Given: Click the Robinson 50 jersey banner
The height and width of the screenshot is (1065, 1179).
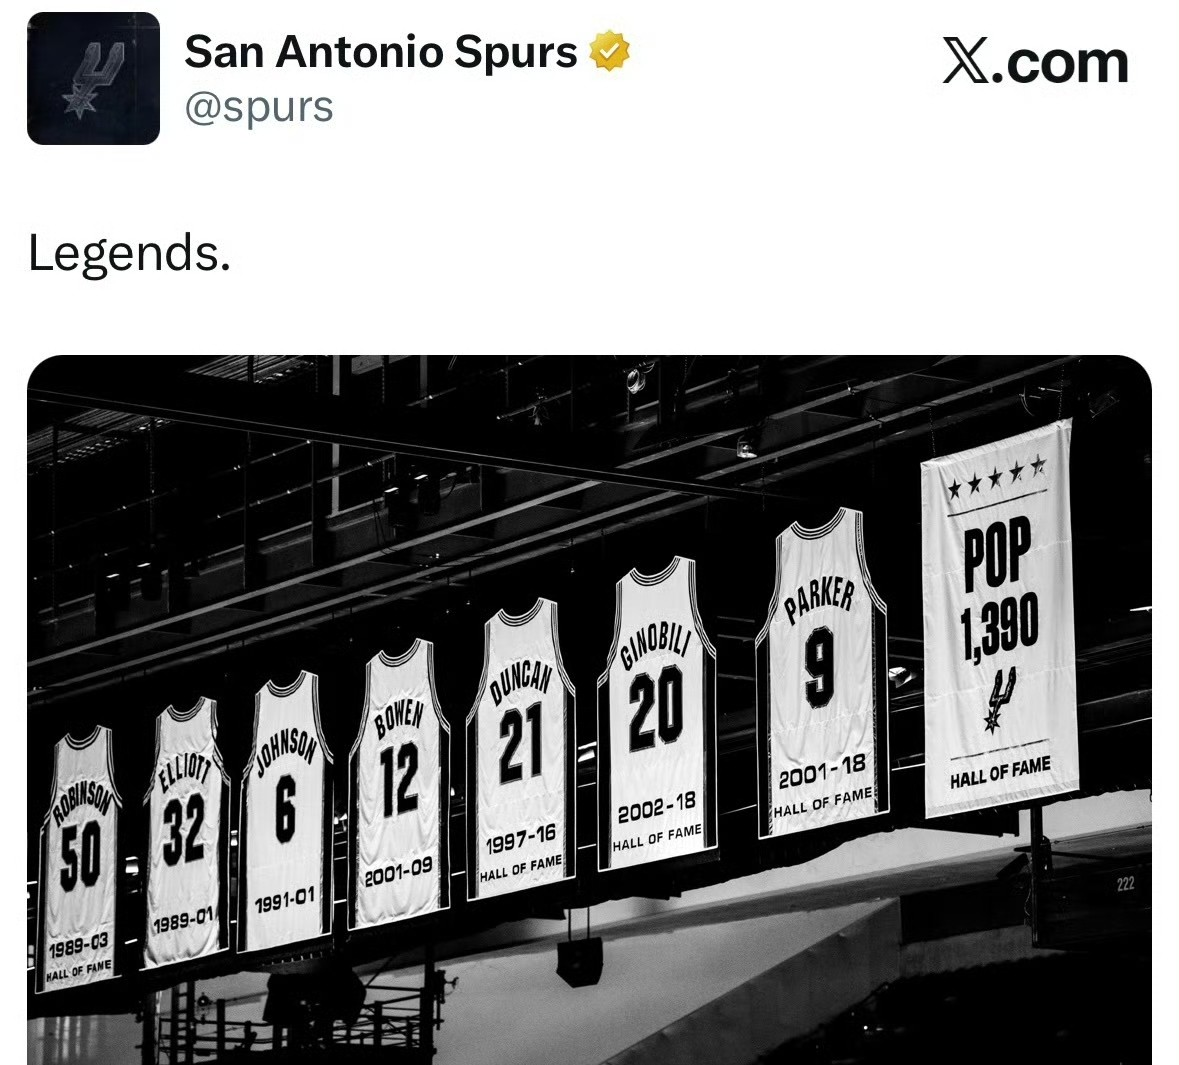Looking at the screenshot, I should [x=80, y=857].
